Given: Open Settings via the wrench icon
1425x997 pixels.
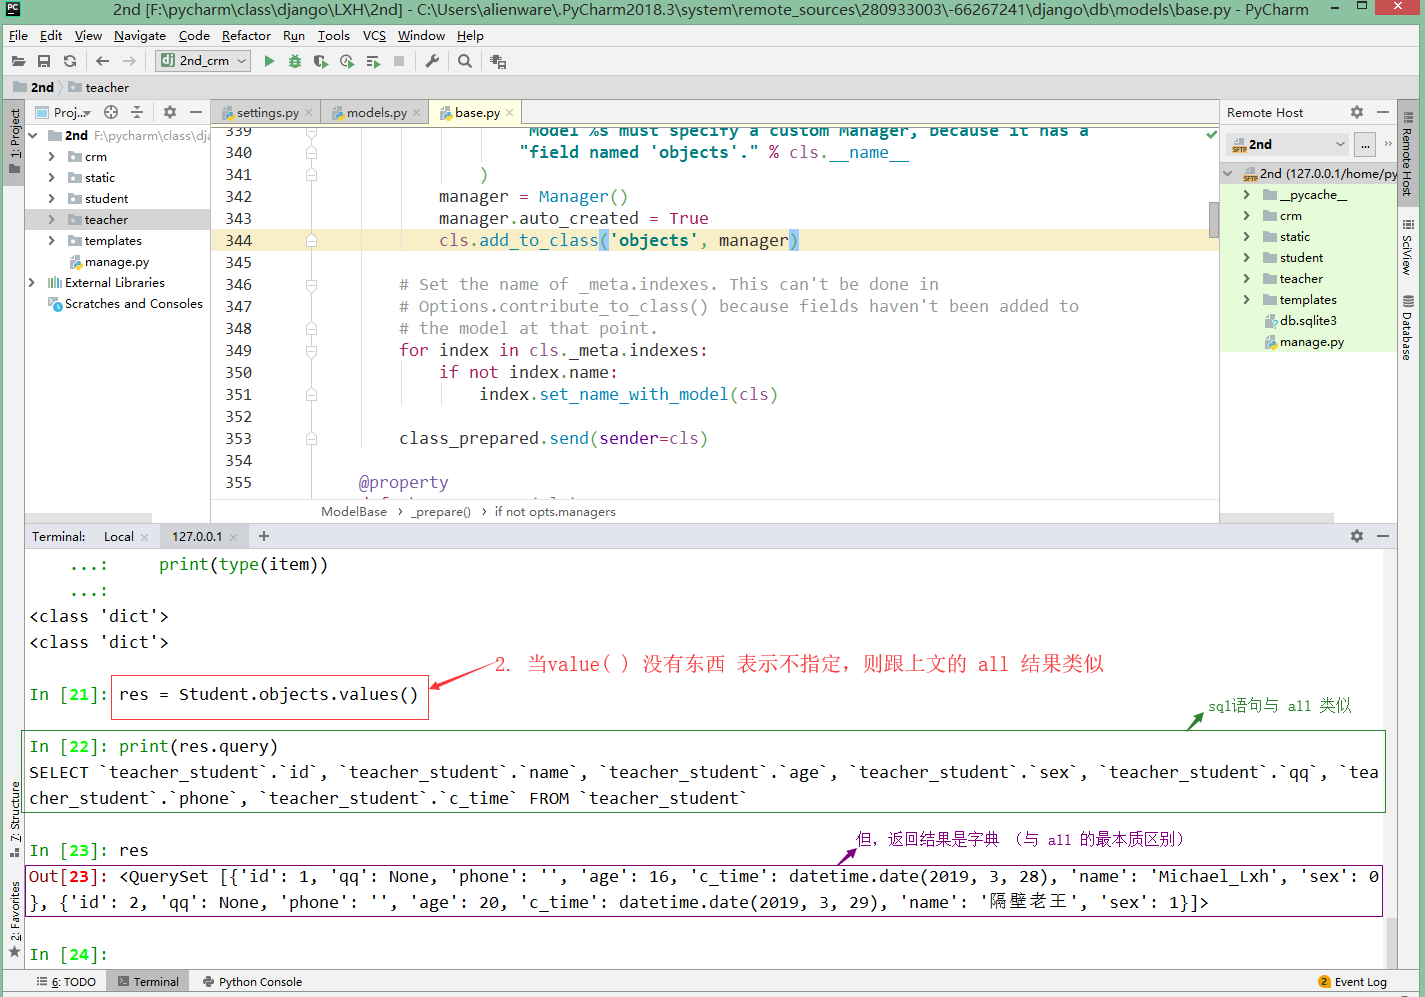Looking at the screenshot, I should (x=432, y=62).
